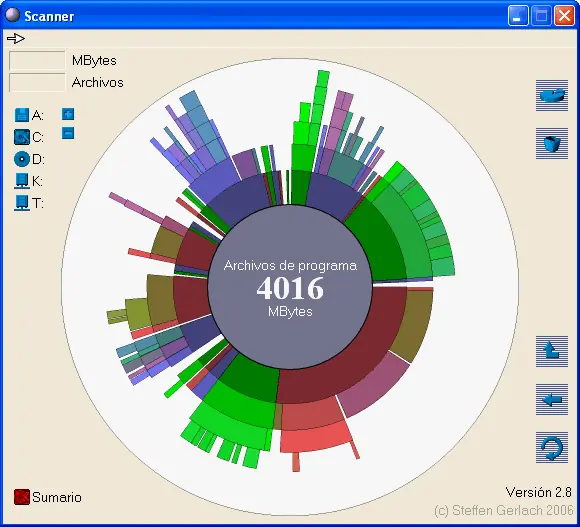Click the MBytes value field

(37, 60)
